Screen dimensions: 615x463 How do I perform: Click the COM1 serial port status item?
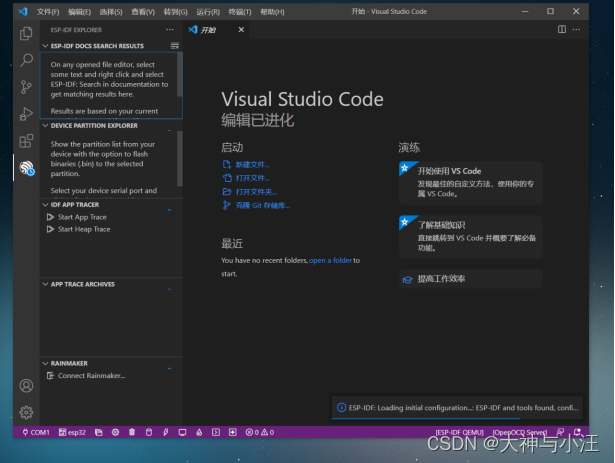click(x=36, y=432)
